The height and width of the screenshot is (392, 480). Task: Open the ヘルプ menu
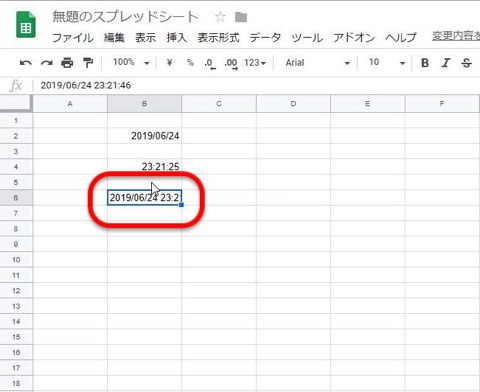tap(401, 37)
